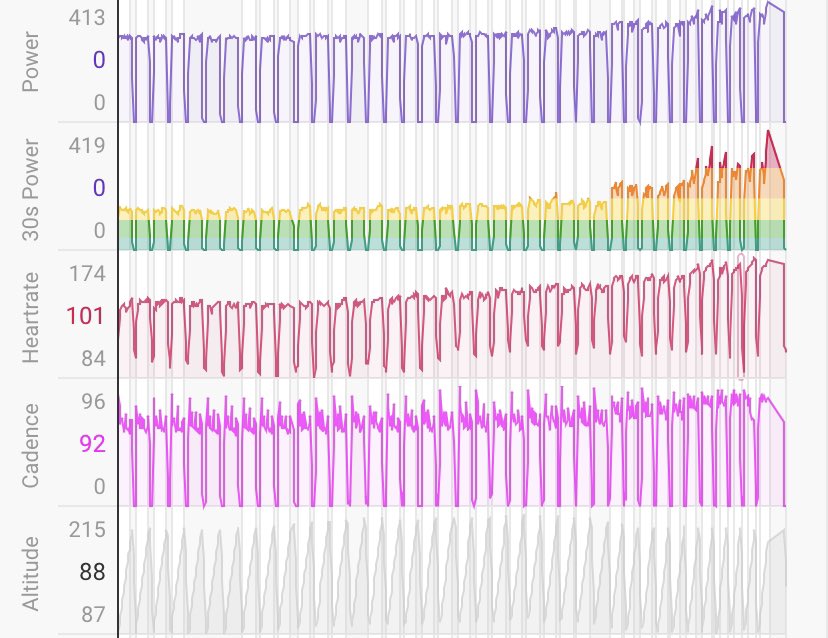Click the current altitude value 88

coord(93,572)
